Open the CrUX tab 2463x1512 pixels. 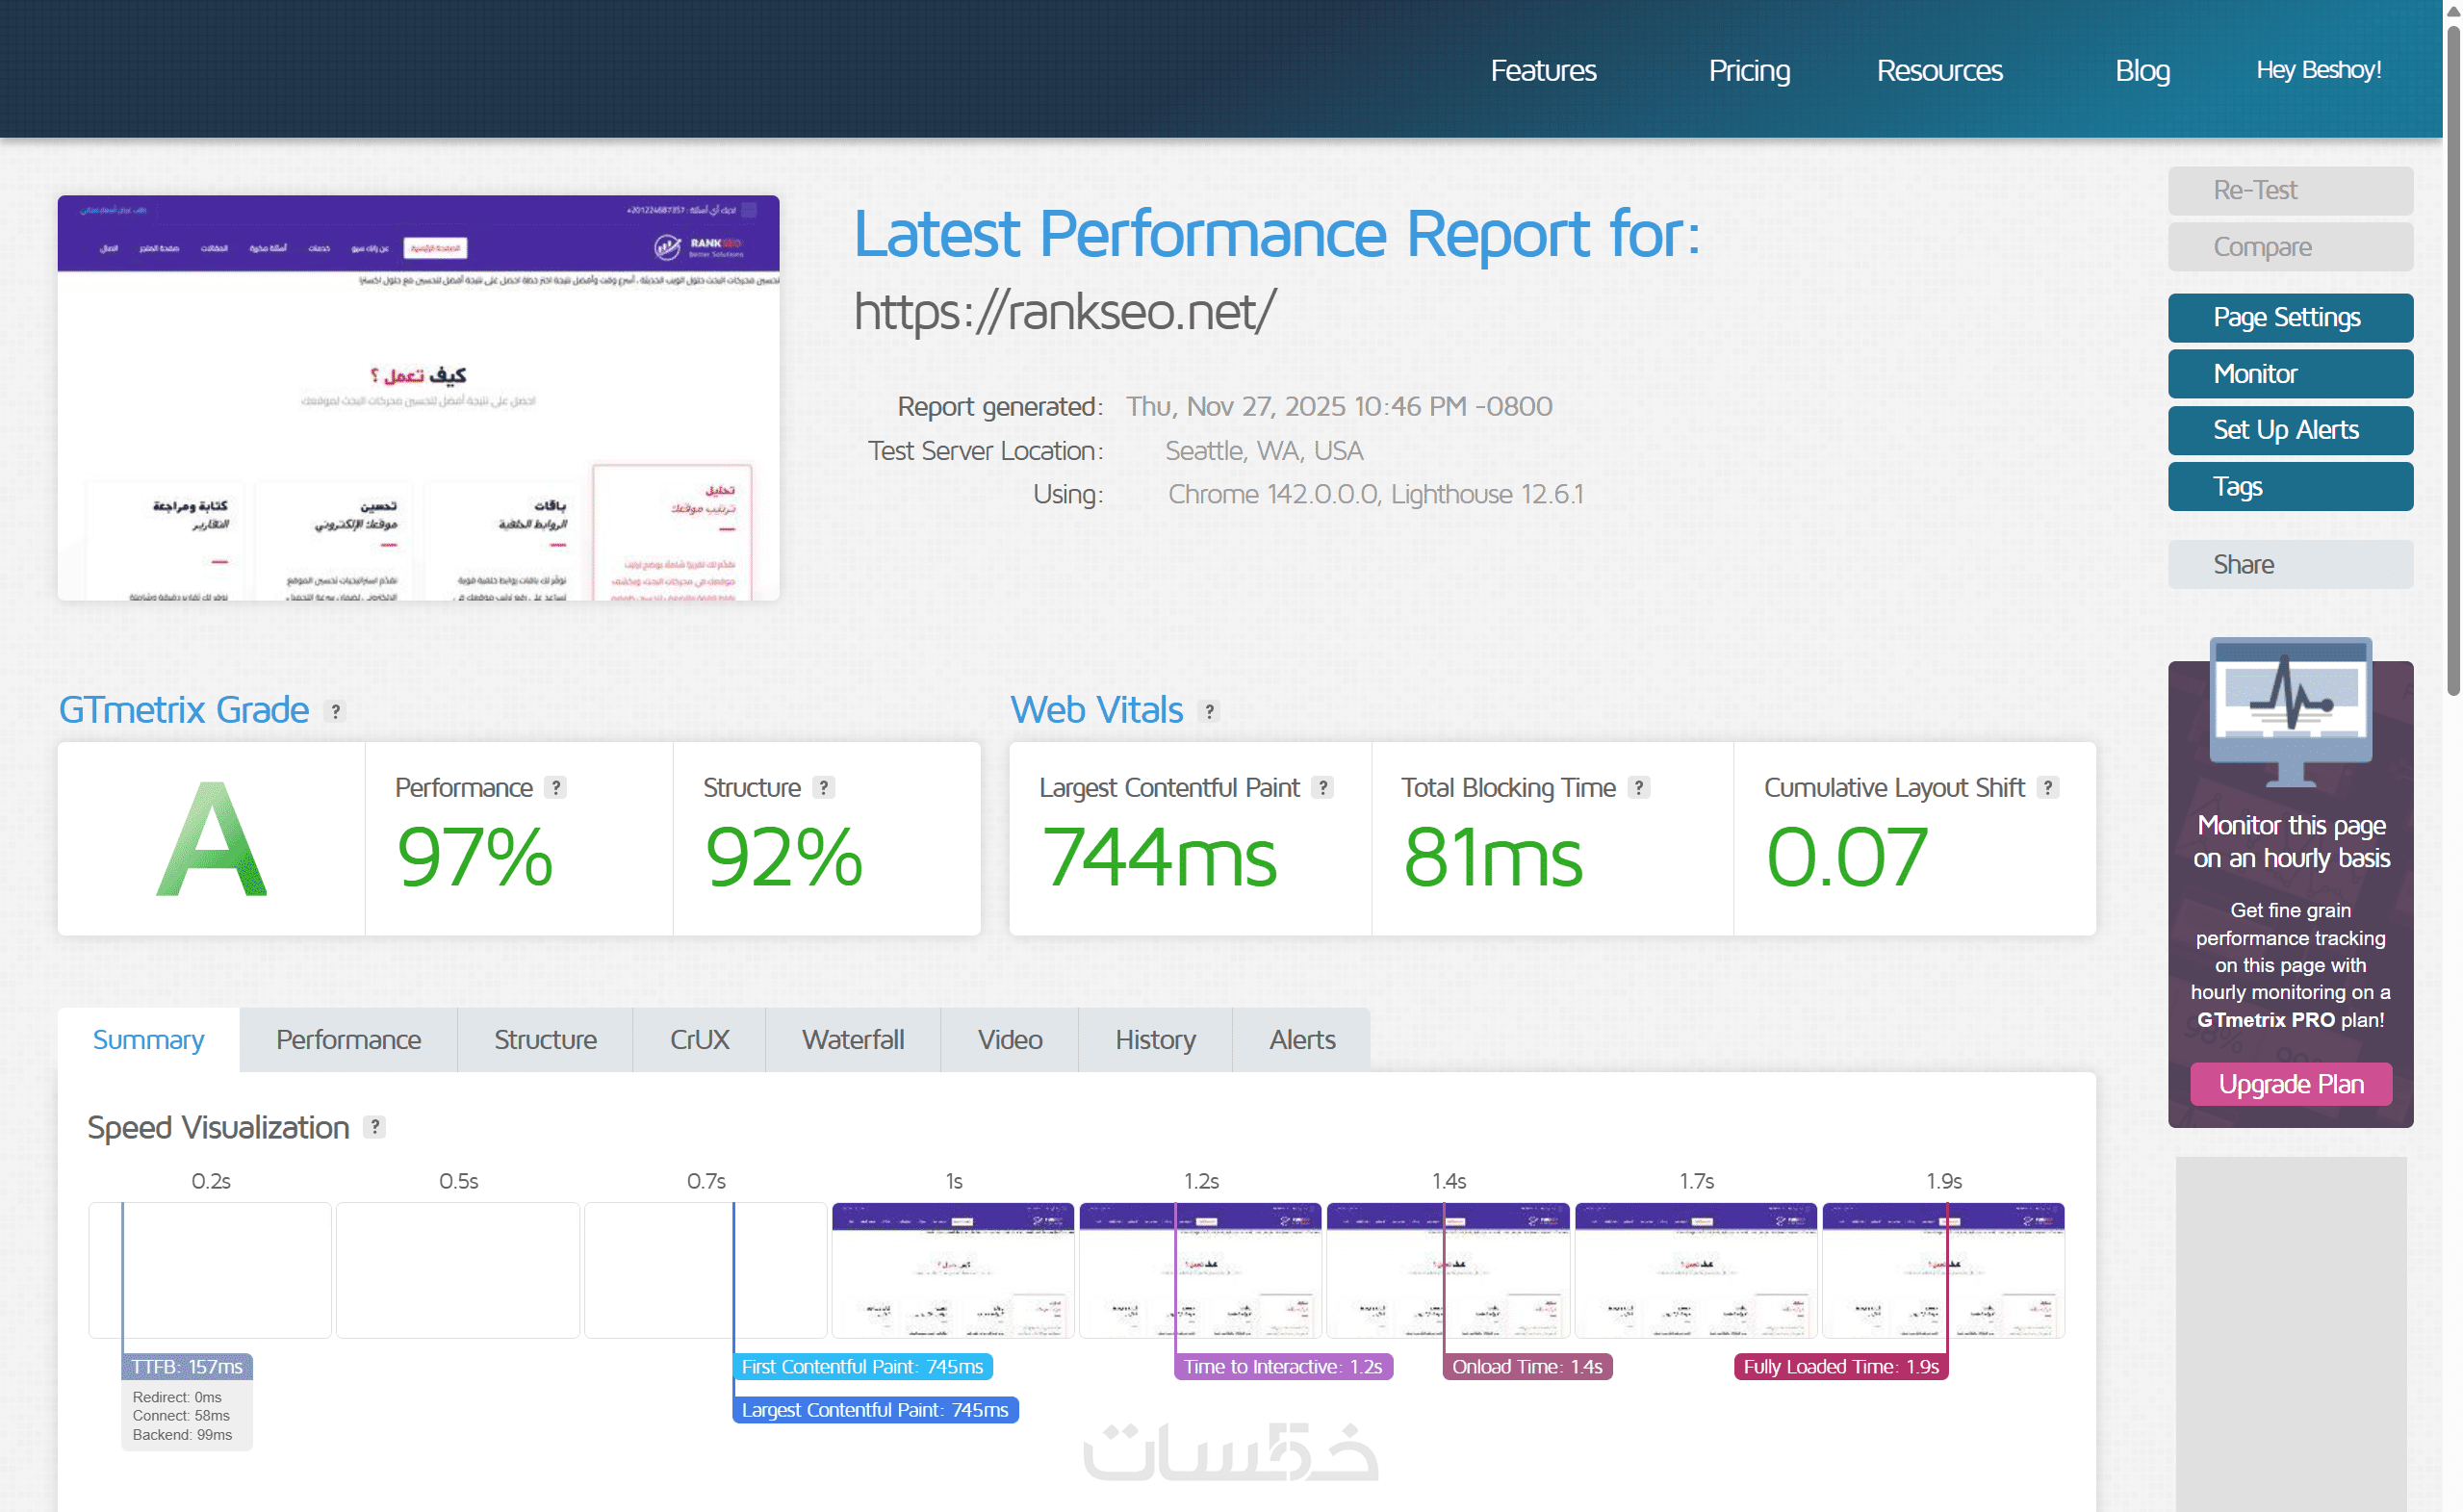(x=699, y=1040)
